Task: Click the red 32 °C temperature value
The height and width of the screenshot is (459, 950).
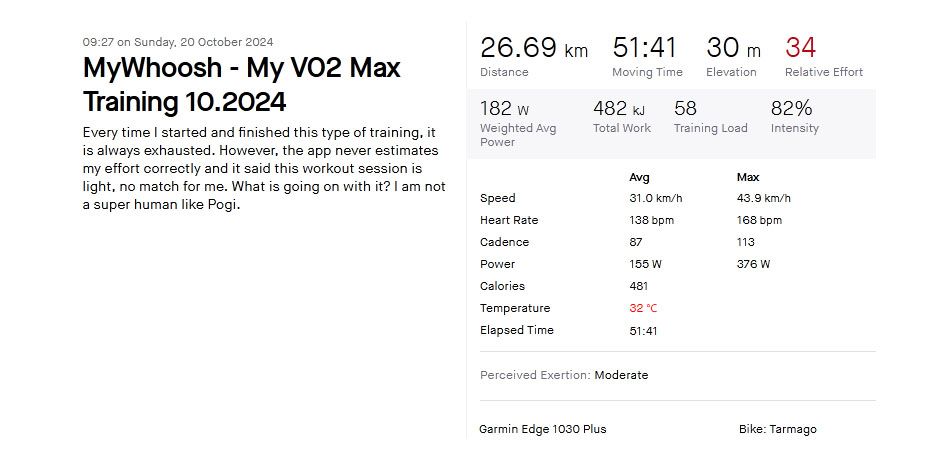Action: pyautogui.click(x=643, y=308)
